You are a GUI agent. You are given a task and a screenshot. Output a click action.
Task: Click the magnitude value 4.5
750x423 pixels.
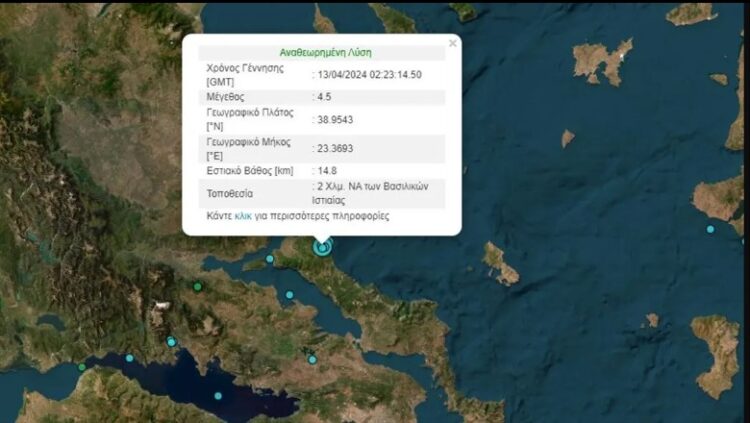pyautogui.click(x=326, y=97)
